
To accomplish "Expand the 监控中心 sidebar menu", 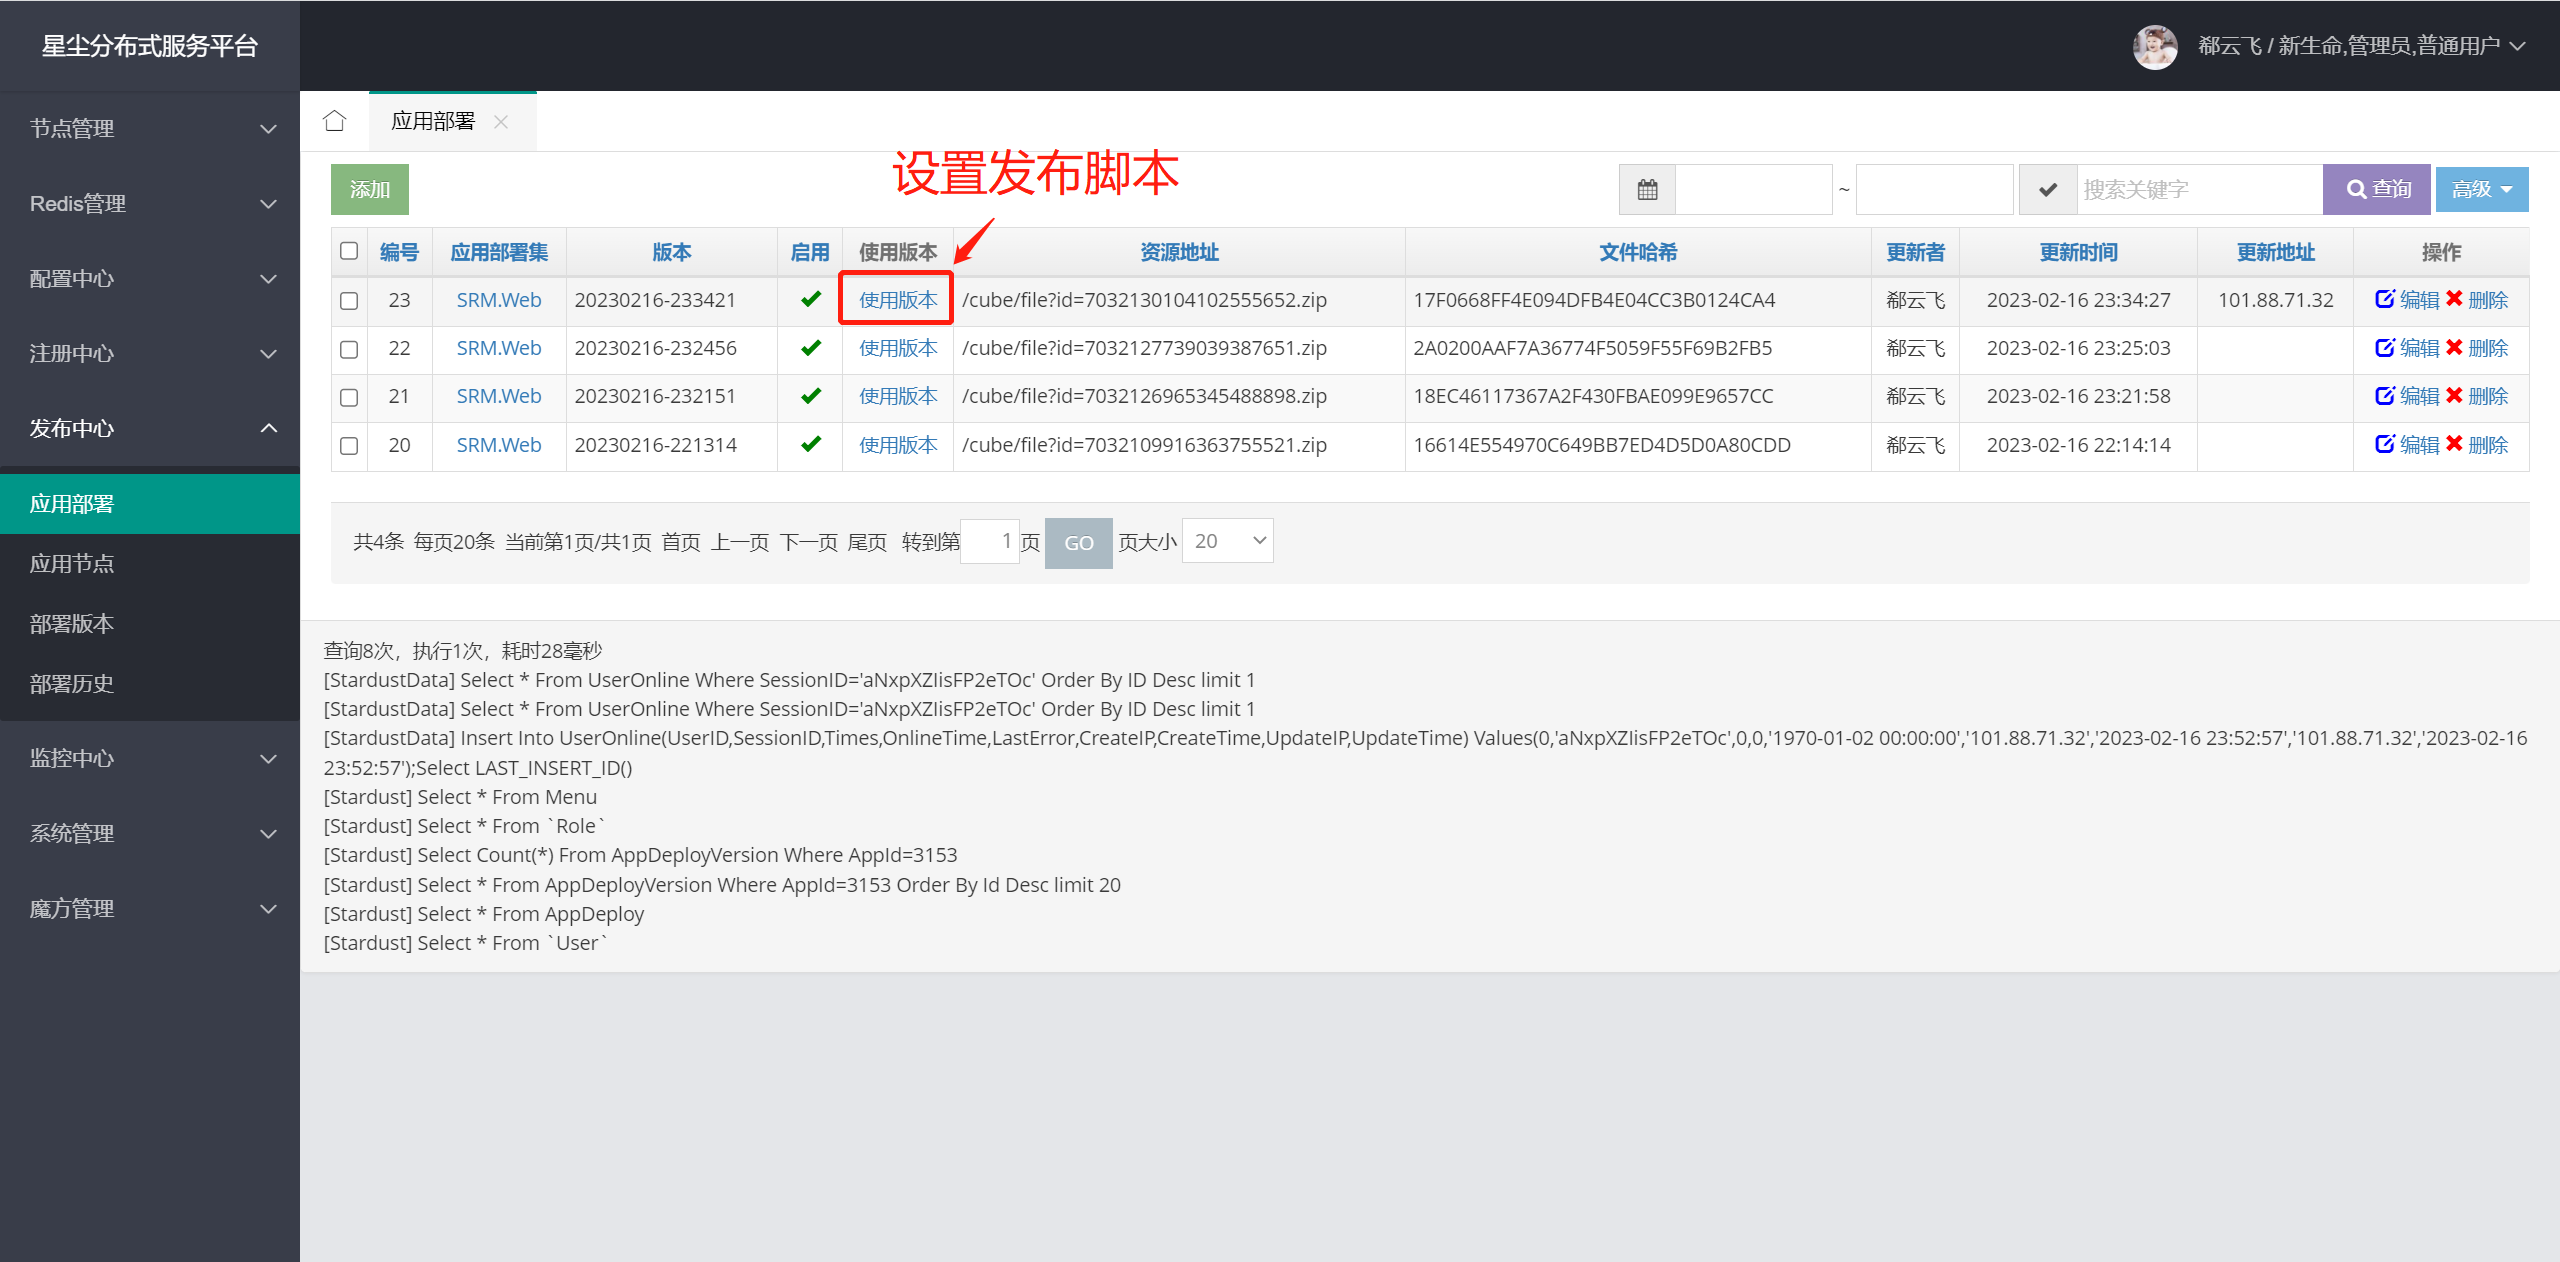I will (150, 759).
